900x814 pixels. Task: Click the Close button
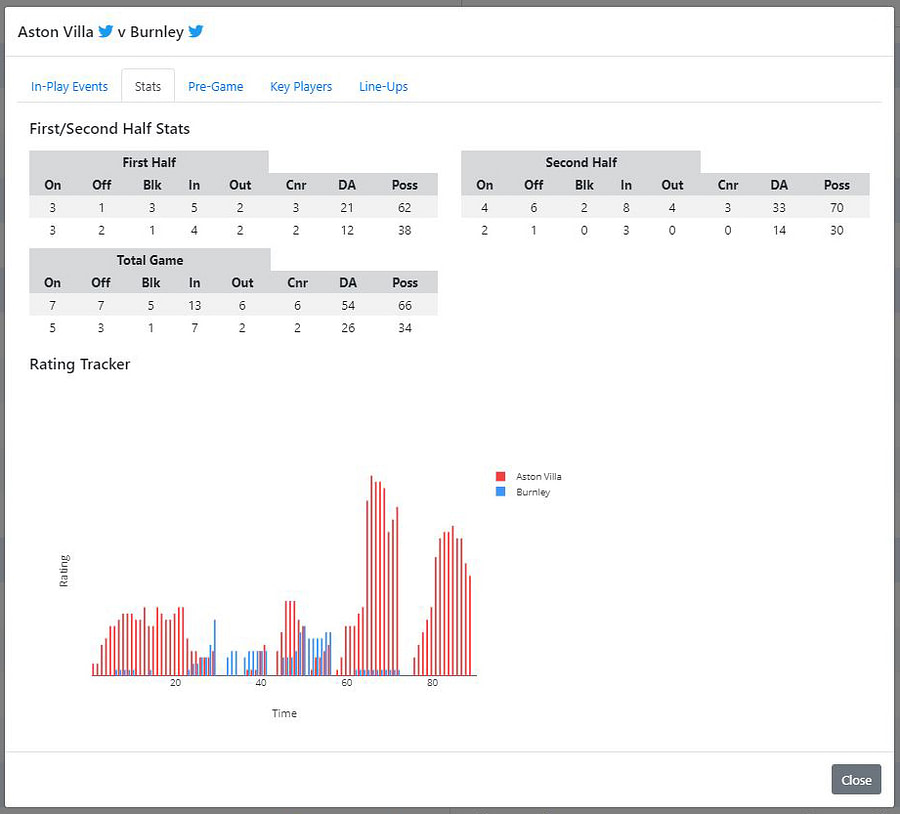[856, 780]
